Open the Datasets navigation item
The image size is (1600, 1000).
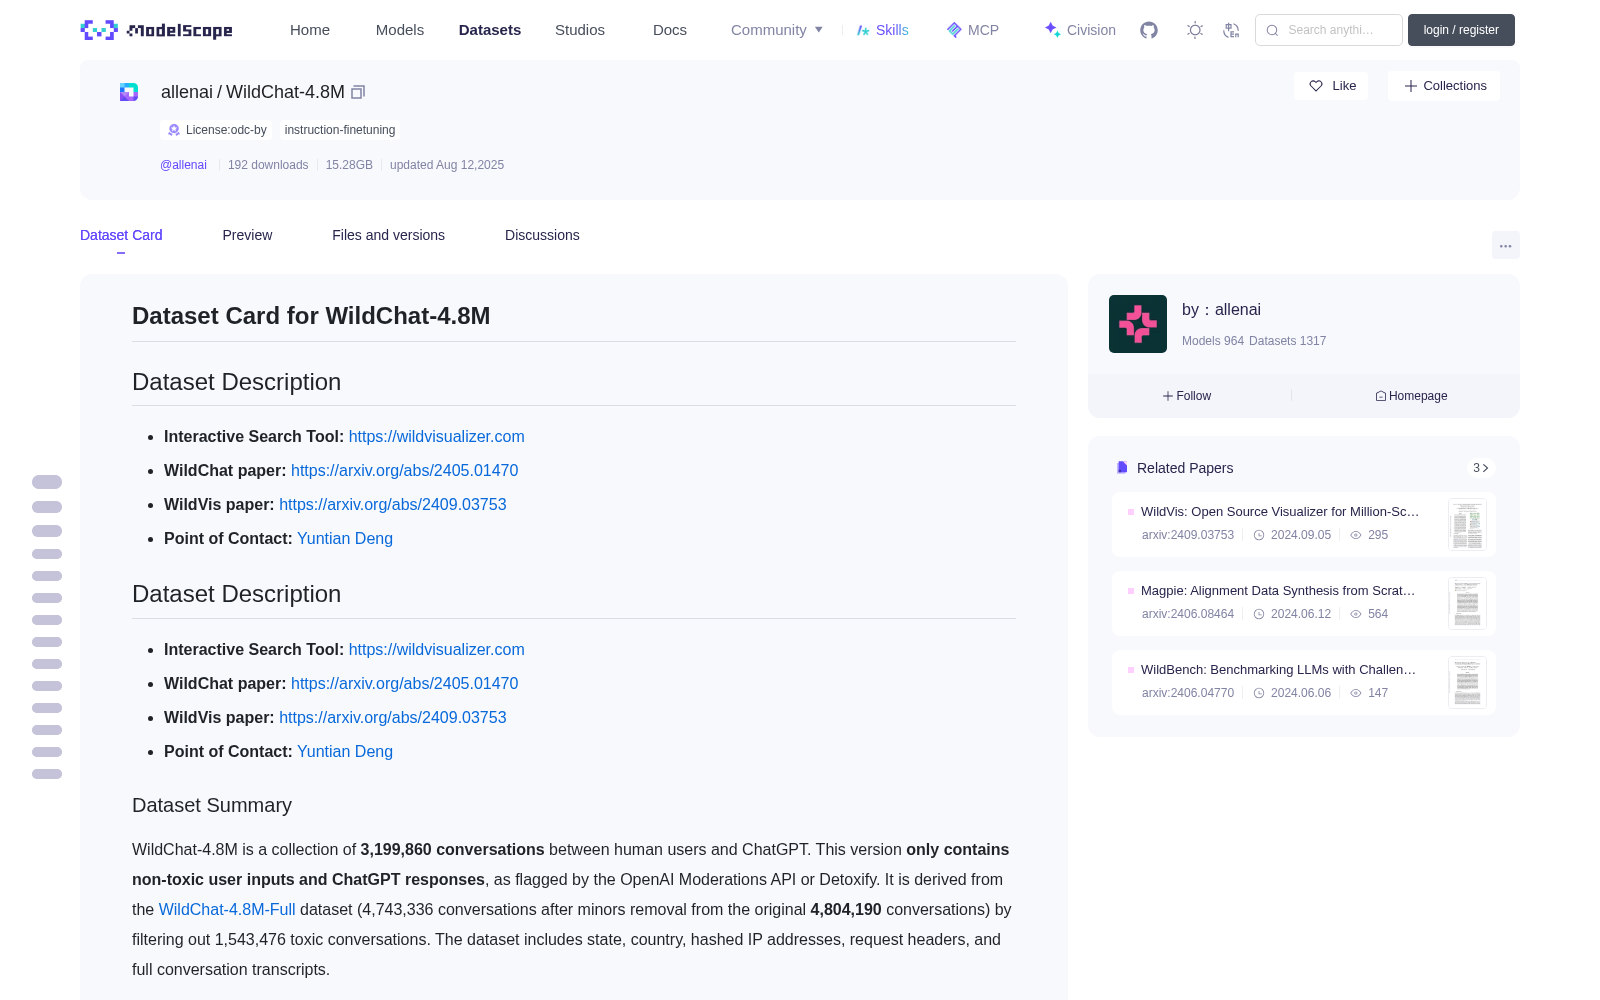[x=490, y=30]
